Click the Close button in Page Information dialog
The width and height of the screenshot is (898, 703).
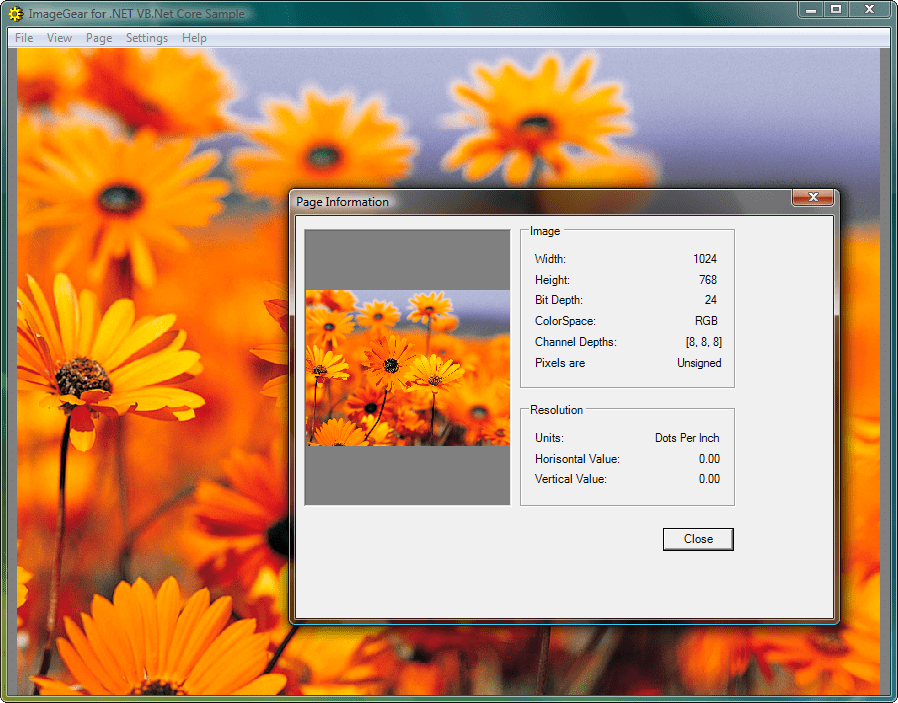tap(697, 539)
